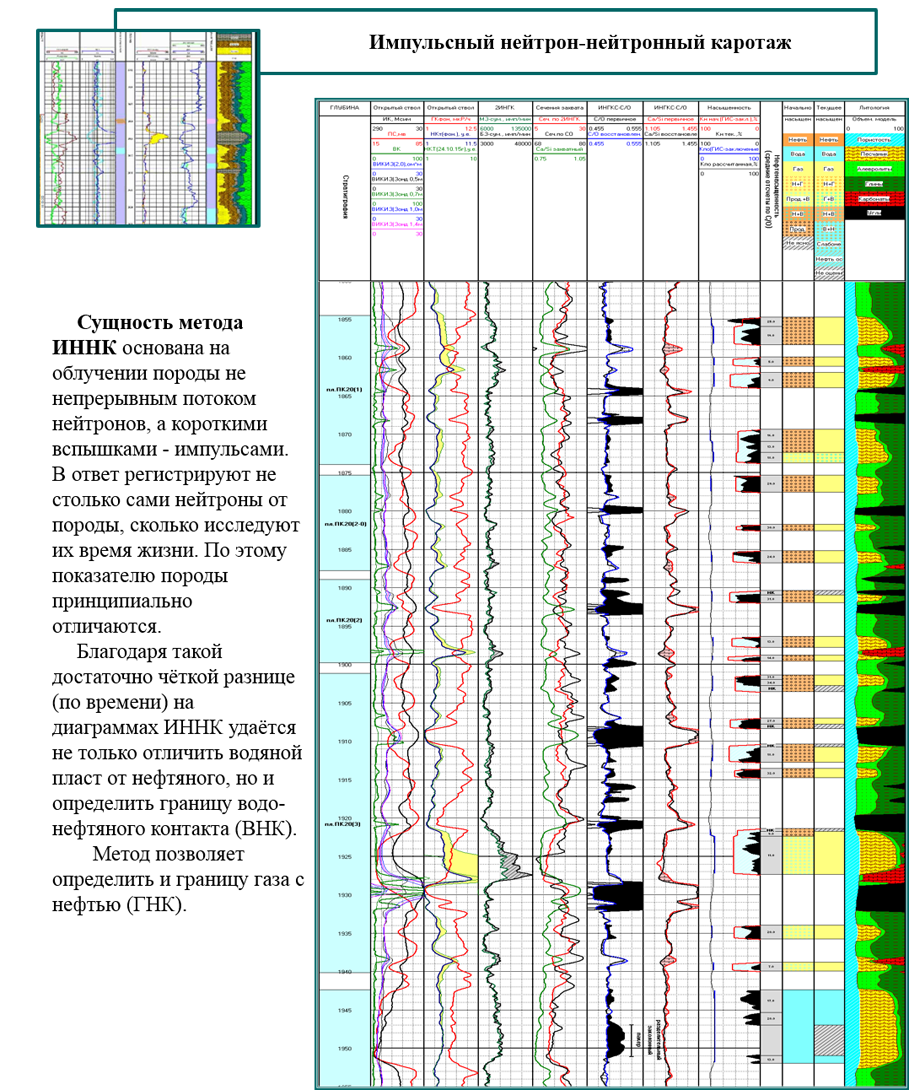Click the 'ГЛУБИНА' column header
The height and width of the screenshot is (1090, 909).
click(345, 108)
